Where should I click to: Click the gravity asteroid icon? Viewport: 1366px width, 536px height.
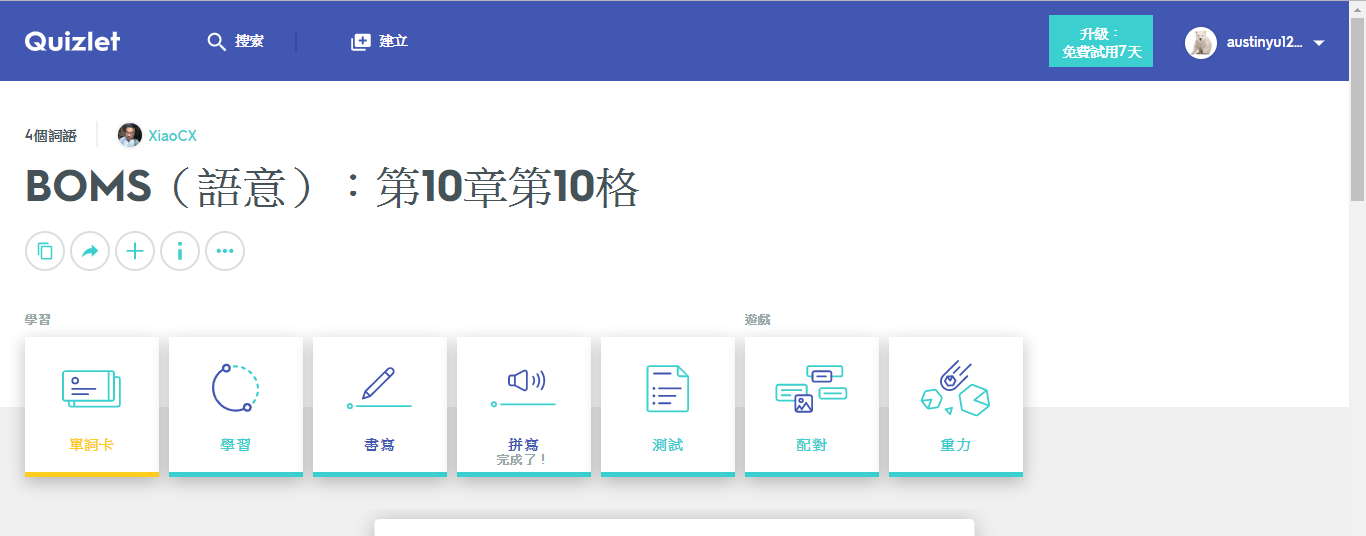pyautogui.click(x=956, y=388)
